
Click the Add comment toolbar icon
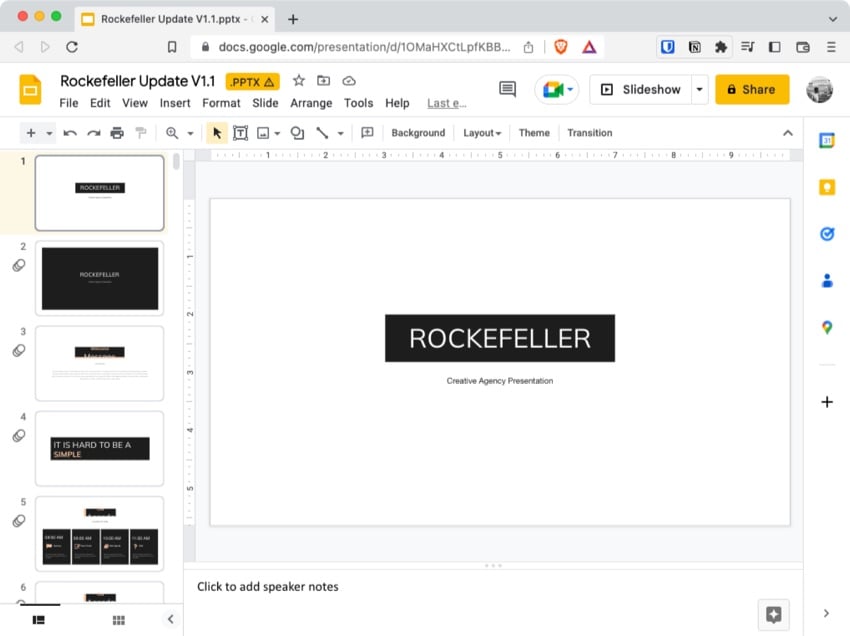(367, 133)
